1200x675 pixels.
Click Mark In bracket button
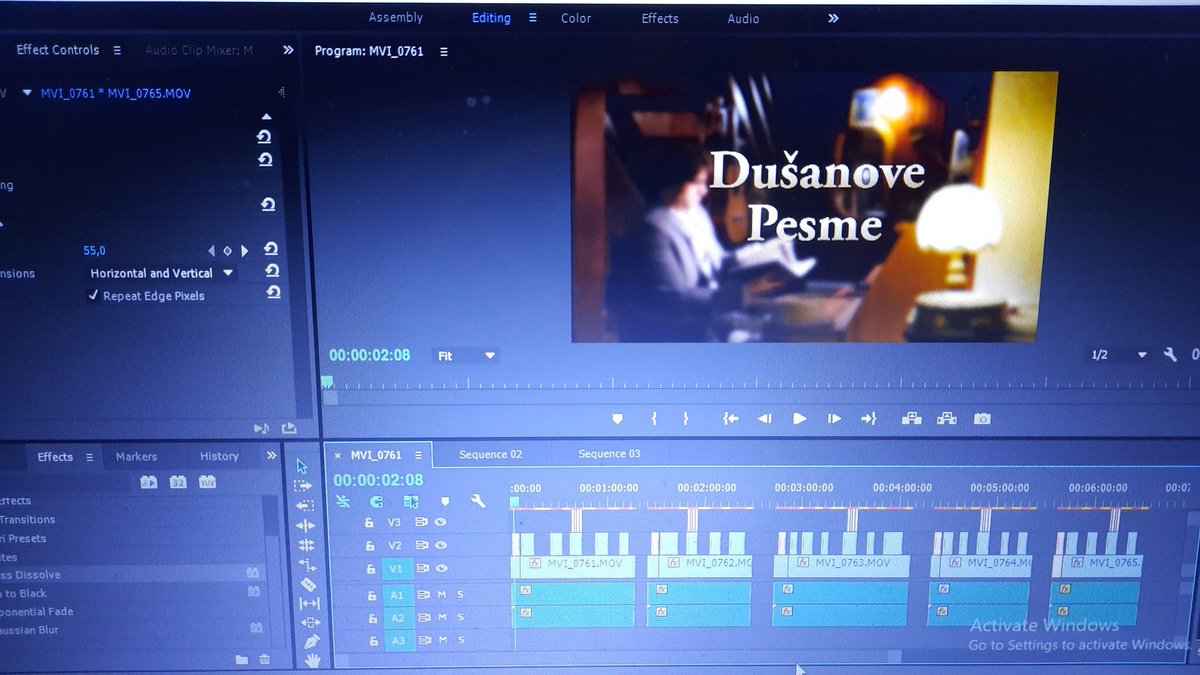tap(654, 419)
